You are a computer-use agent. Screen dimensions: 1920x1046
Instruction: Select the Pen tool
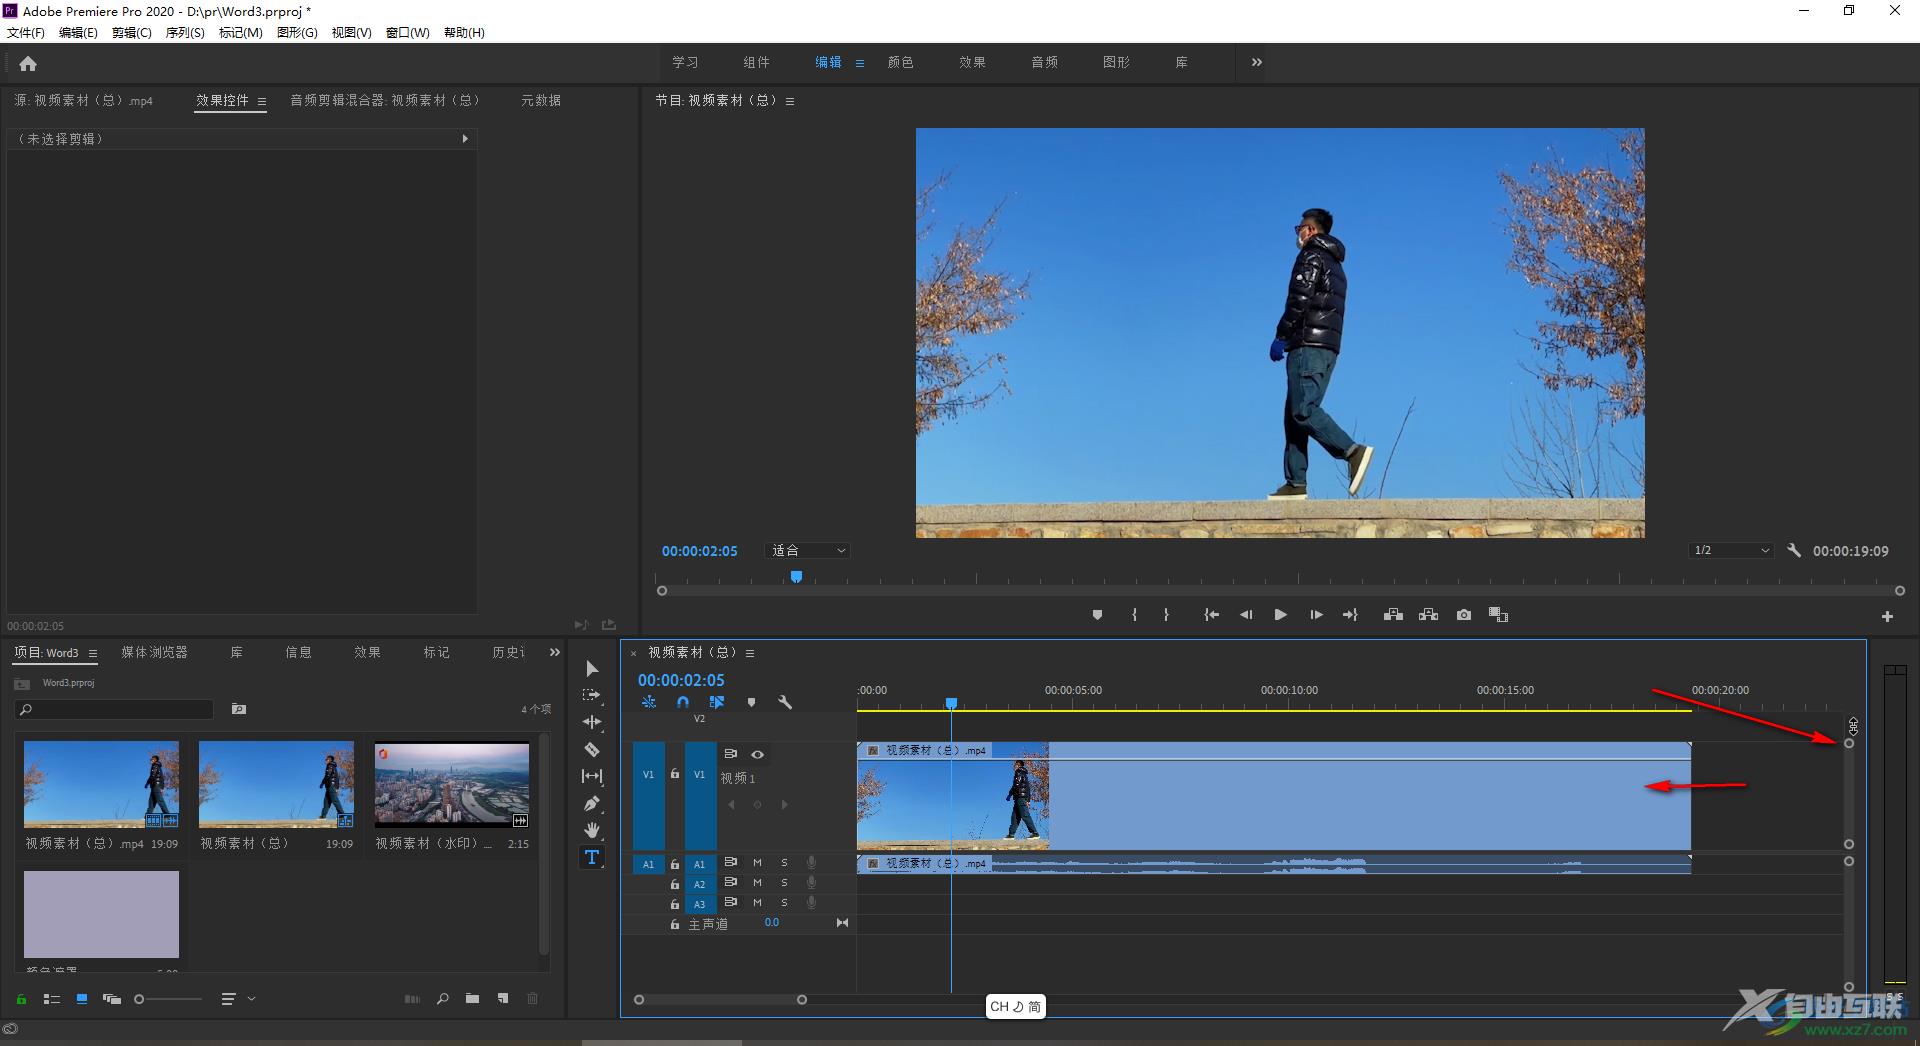click(x=592, y=803)
